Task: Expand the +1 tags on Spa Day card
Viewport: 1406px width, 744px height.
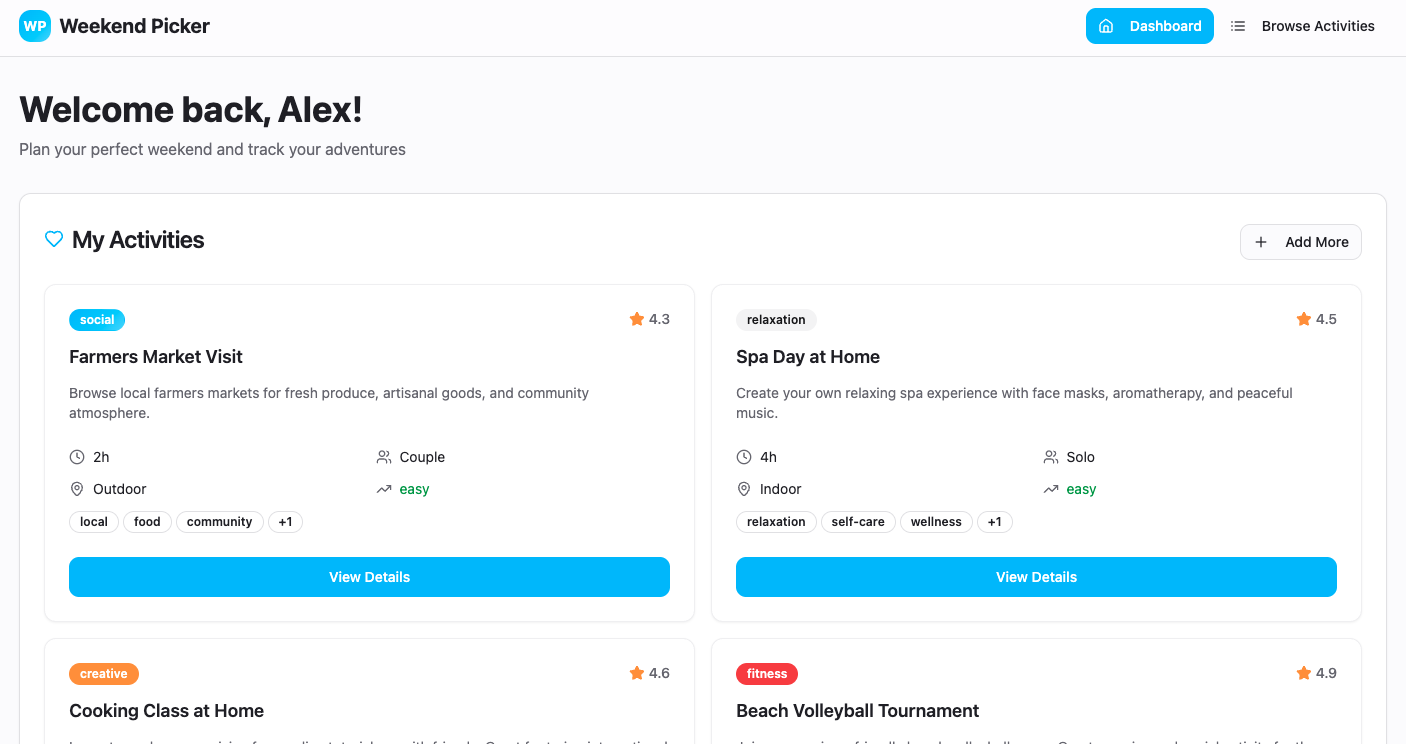Action: point(994,522)
